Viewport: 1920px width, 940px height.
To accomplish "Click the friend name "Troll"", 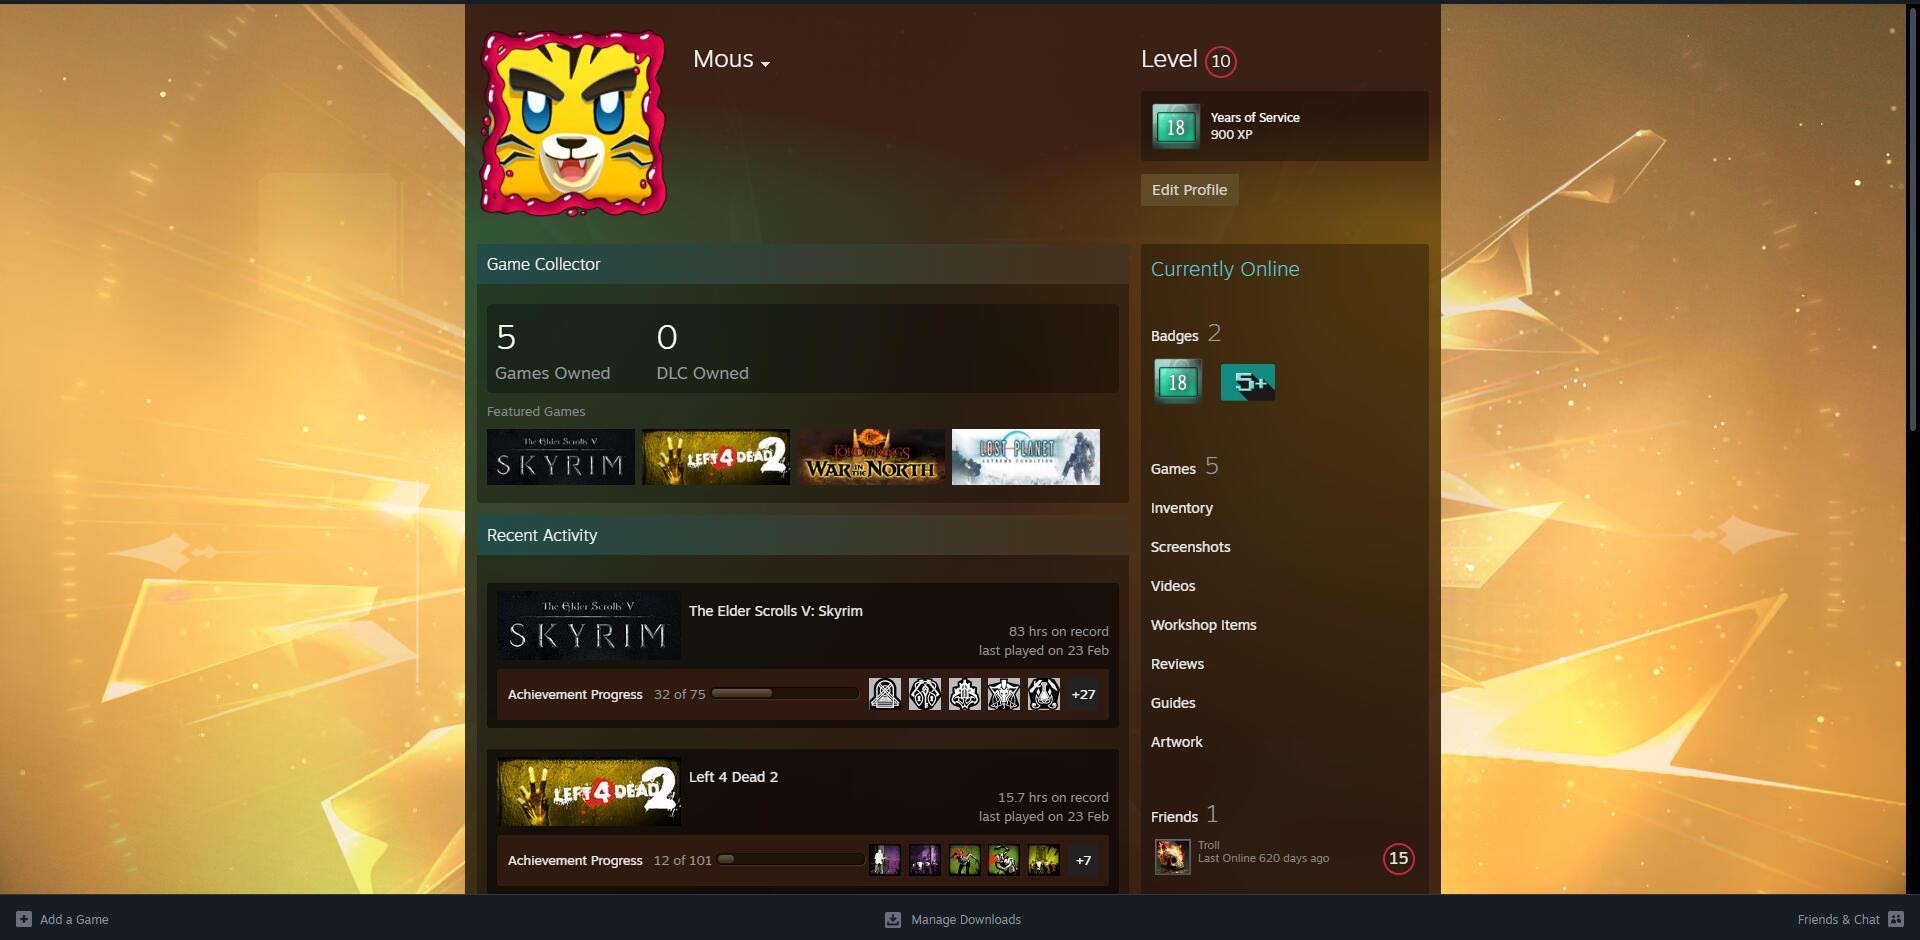I will [1208, 845].
